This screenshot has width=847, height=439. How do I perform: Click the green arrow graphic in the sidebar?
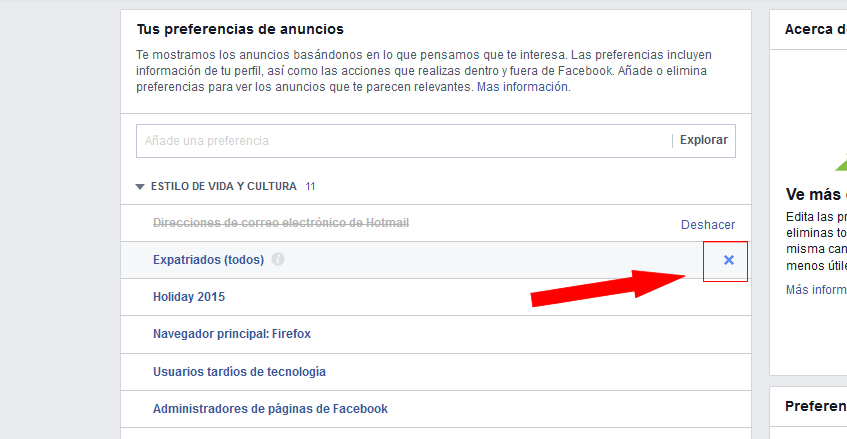pos(841,163)
